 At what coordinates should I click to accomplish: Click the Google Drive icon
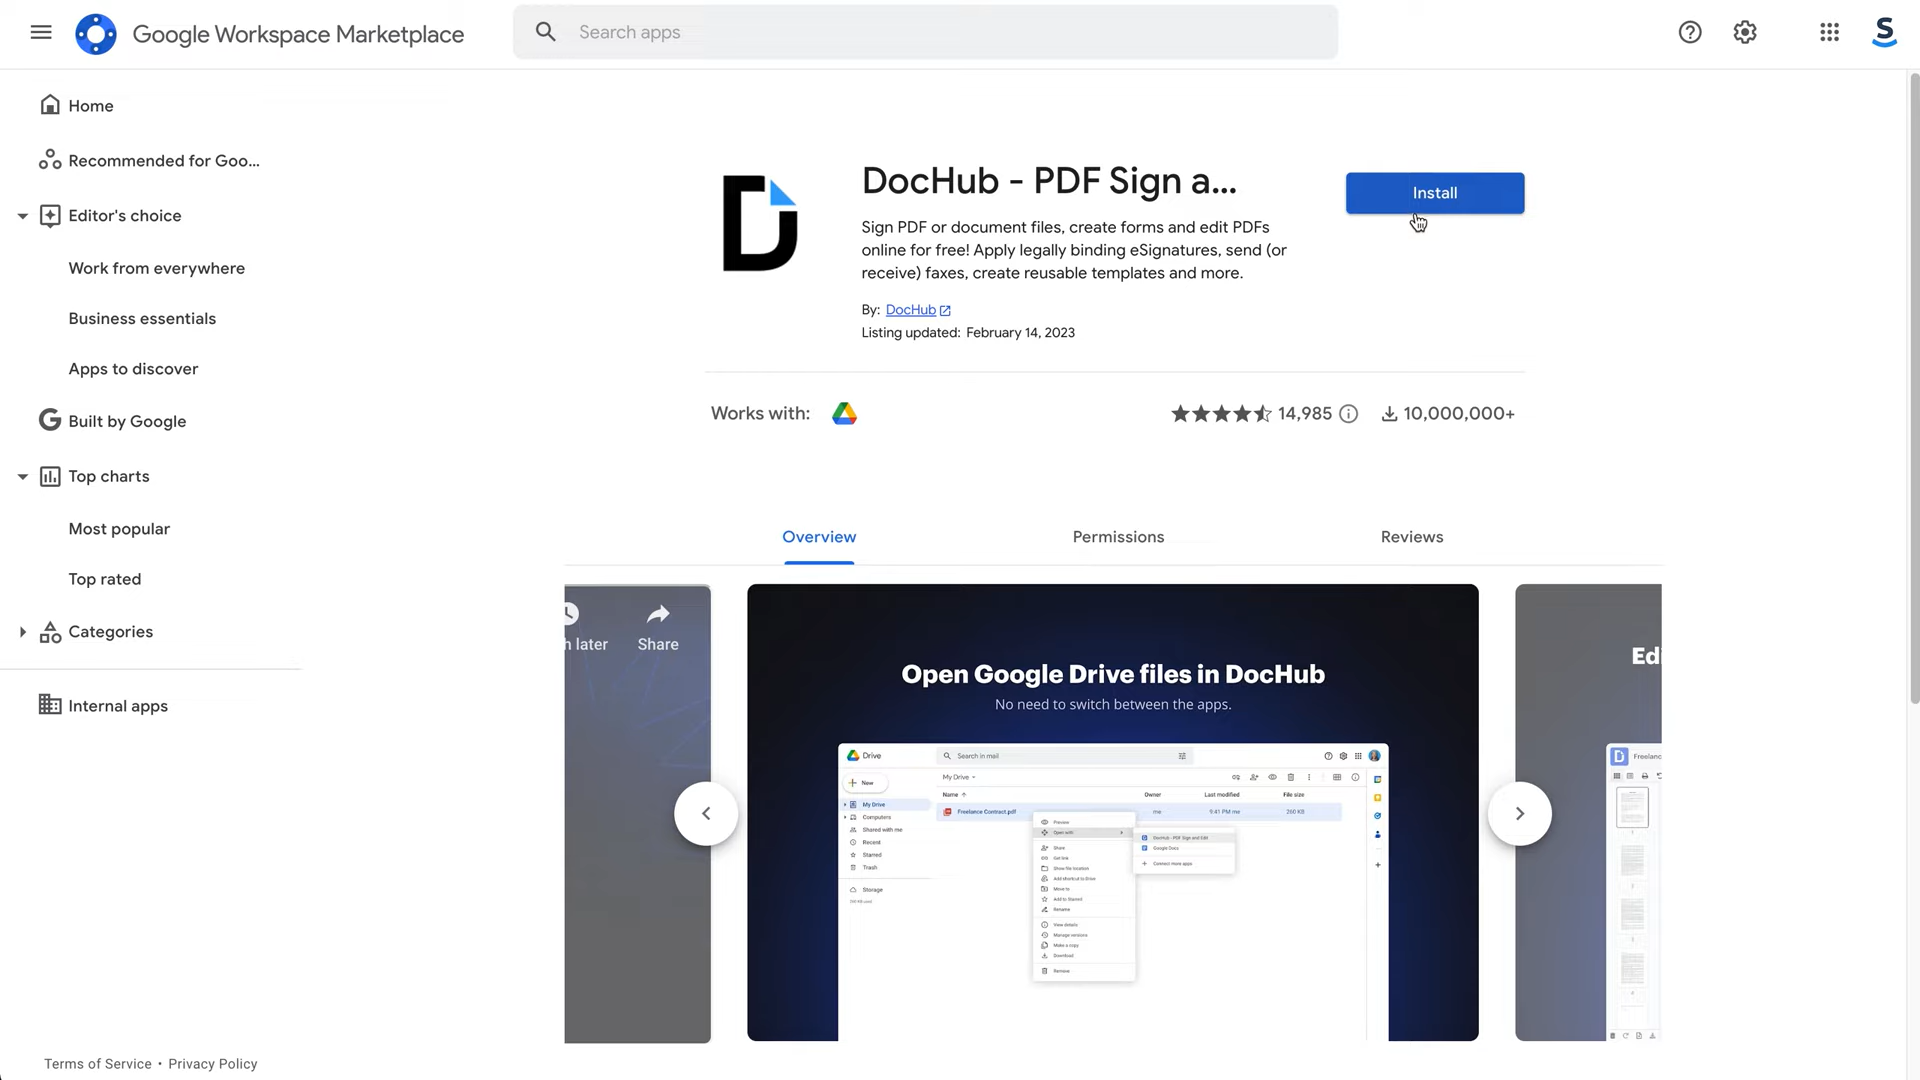coord(844,414)
